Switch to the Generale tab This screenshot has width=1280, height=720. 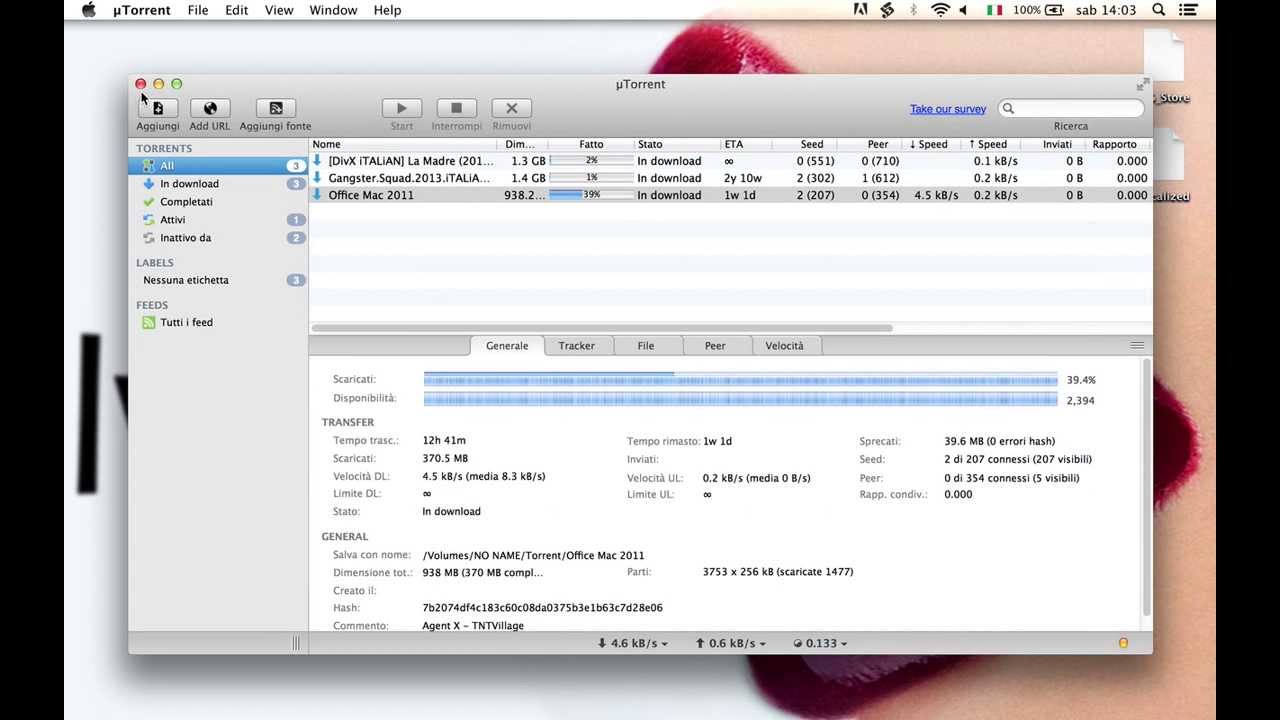[x=507, y=346]
